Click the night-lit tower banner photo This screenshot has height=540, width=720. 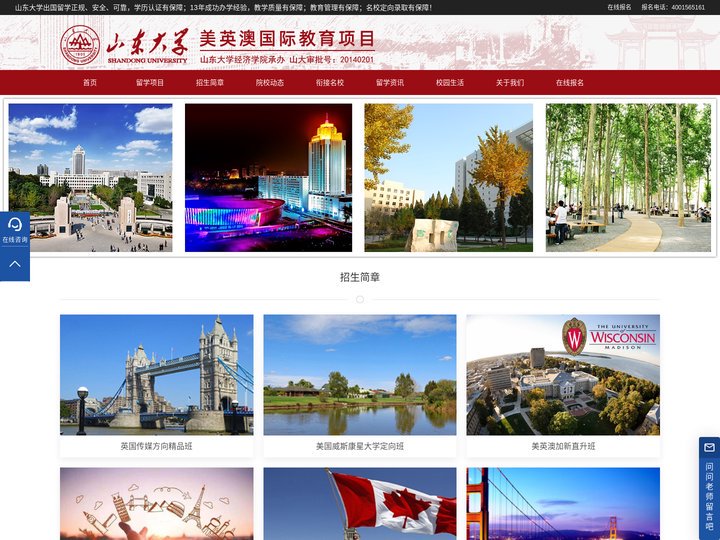tap(269, 178)
